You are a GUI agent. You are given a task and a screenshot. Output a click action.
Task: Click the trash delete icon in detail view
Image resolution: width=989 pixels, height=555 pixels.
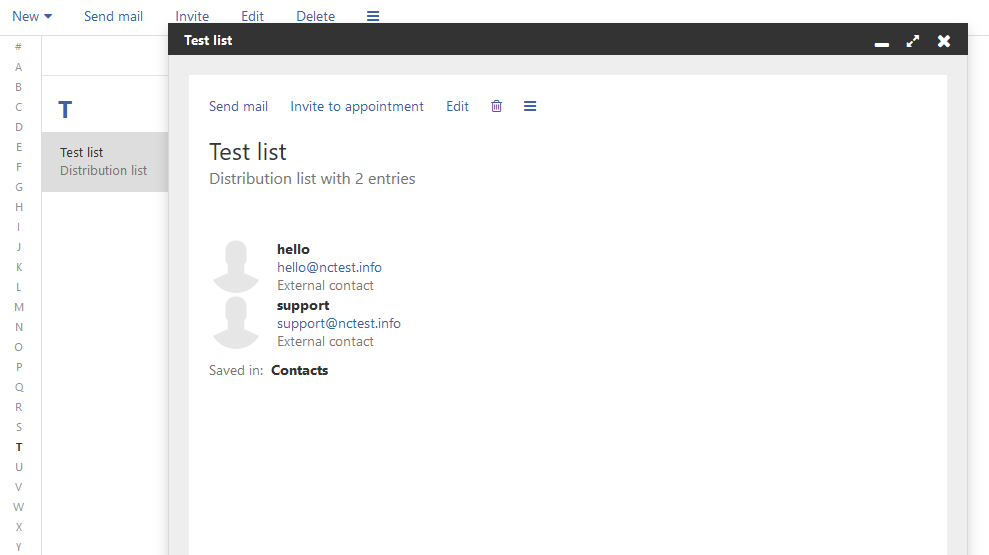click(x=496, y=106)
